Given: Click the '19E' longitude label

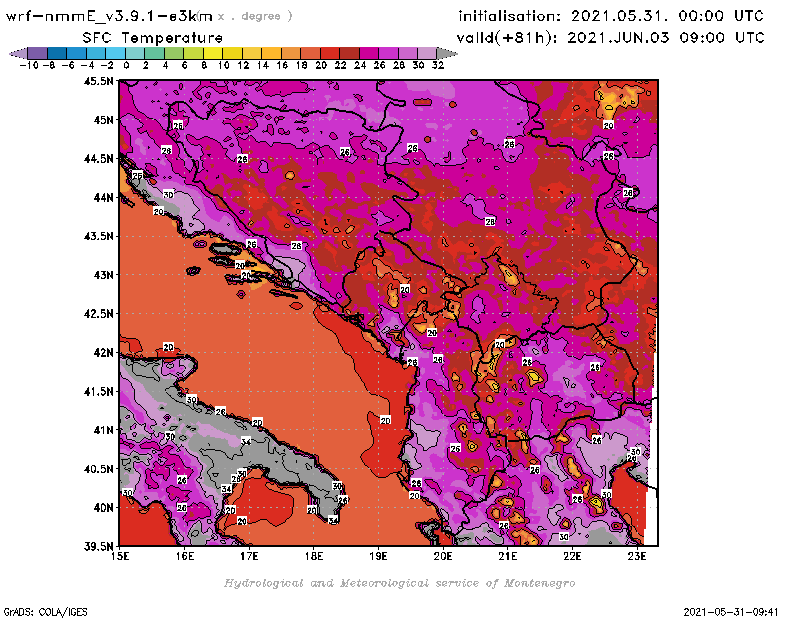Looking at the screenshot, I should point(379,556).
